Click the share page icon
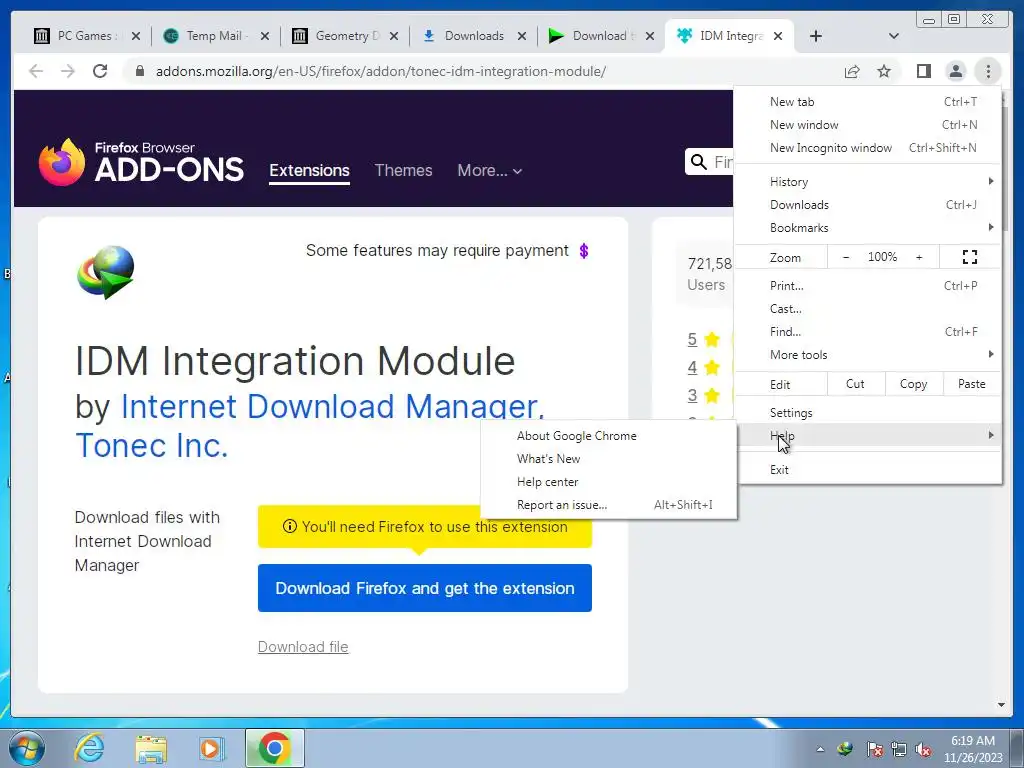 click(852, 71)
